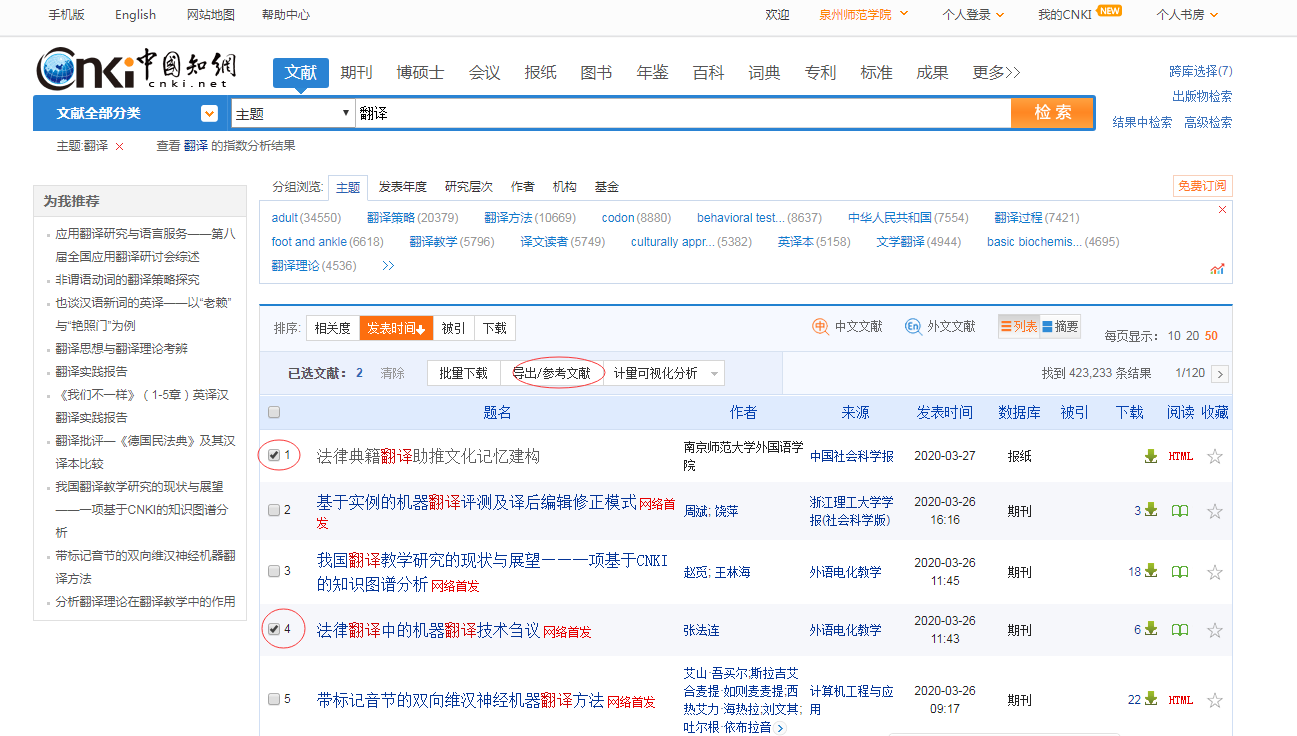Click into the search box containing 翻译
The image size is (1297, 736).
click(680, 114)
